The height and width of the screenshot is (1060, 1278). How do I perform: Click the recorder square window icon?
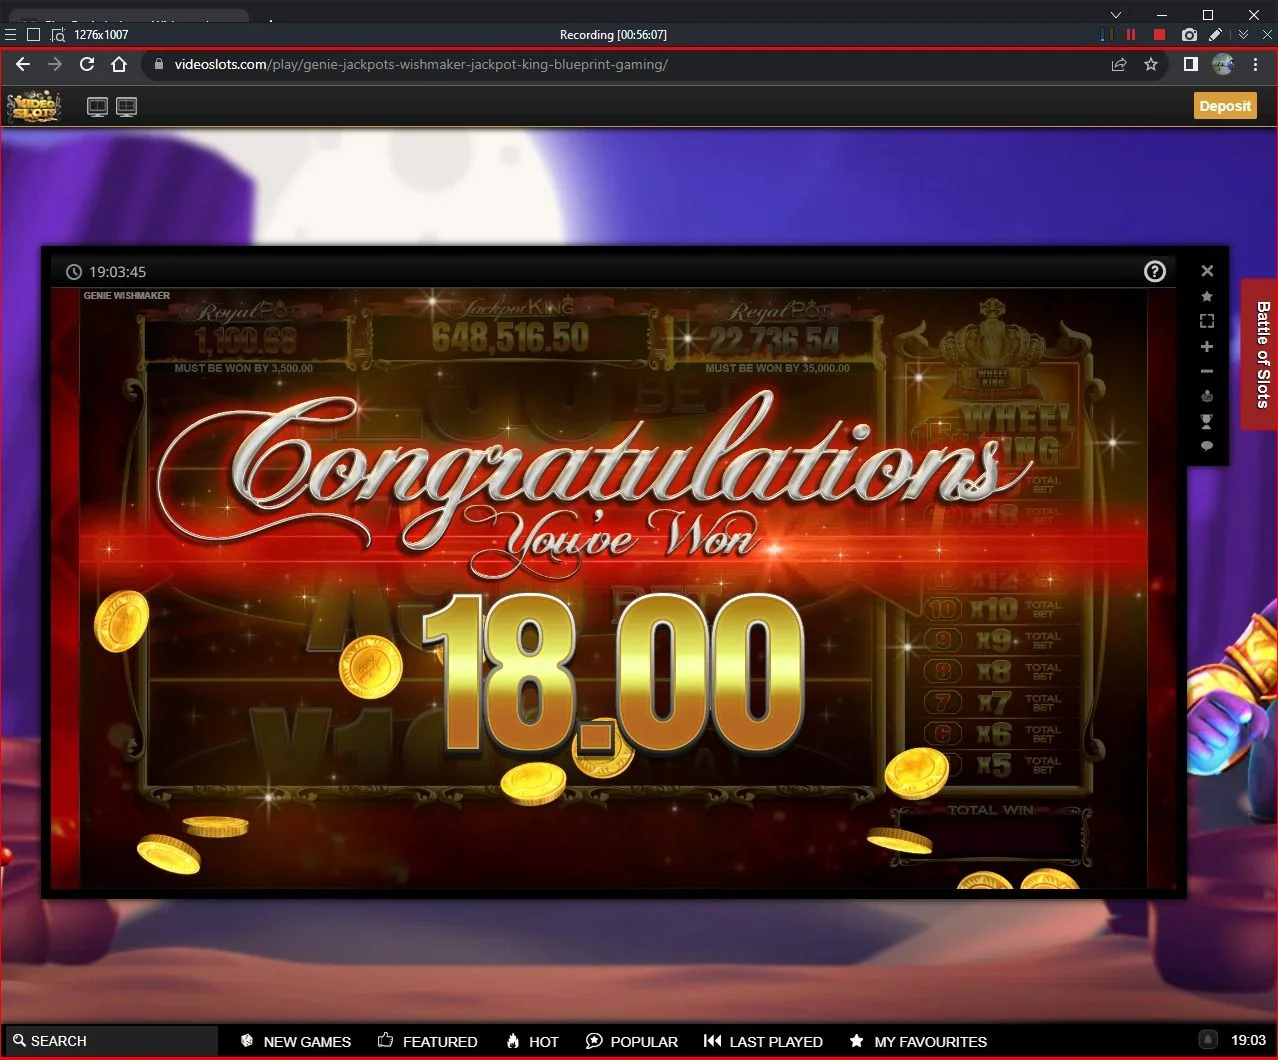click(x=33, y=34)
